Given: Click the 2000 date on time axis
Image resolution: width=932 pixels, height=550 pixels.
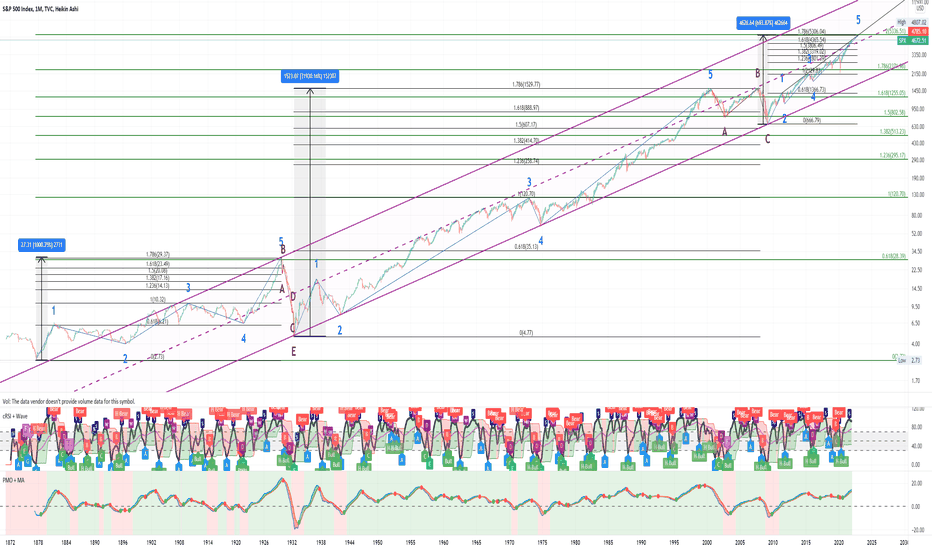Looking at the screenshot, I should (x=707, y=543).
